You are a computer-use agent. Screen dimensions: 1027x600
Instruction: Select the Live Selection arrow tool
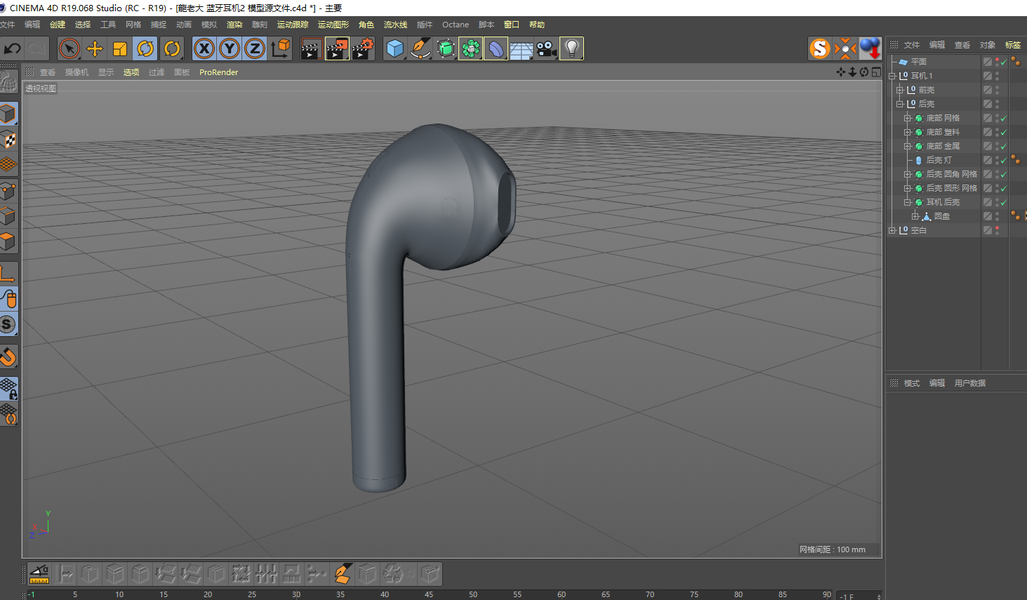point(69,48)
